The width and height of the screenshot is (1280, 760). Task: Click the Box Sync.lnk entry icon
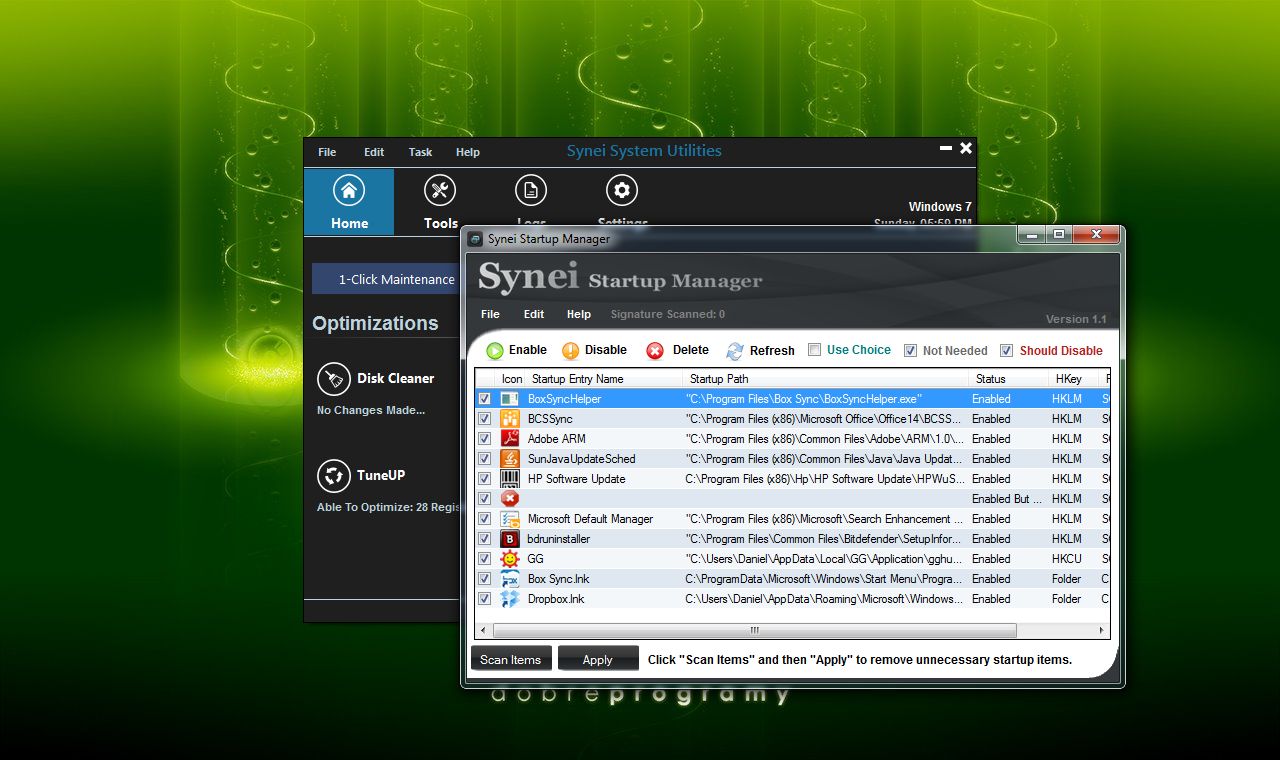click(x=510, y=579)
